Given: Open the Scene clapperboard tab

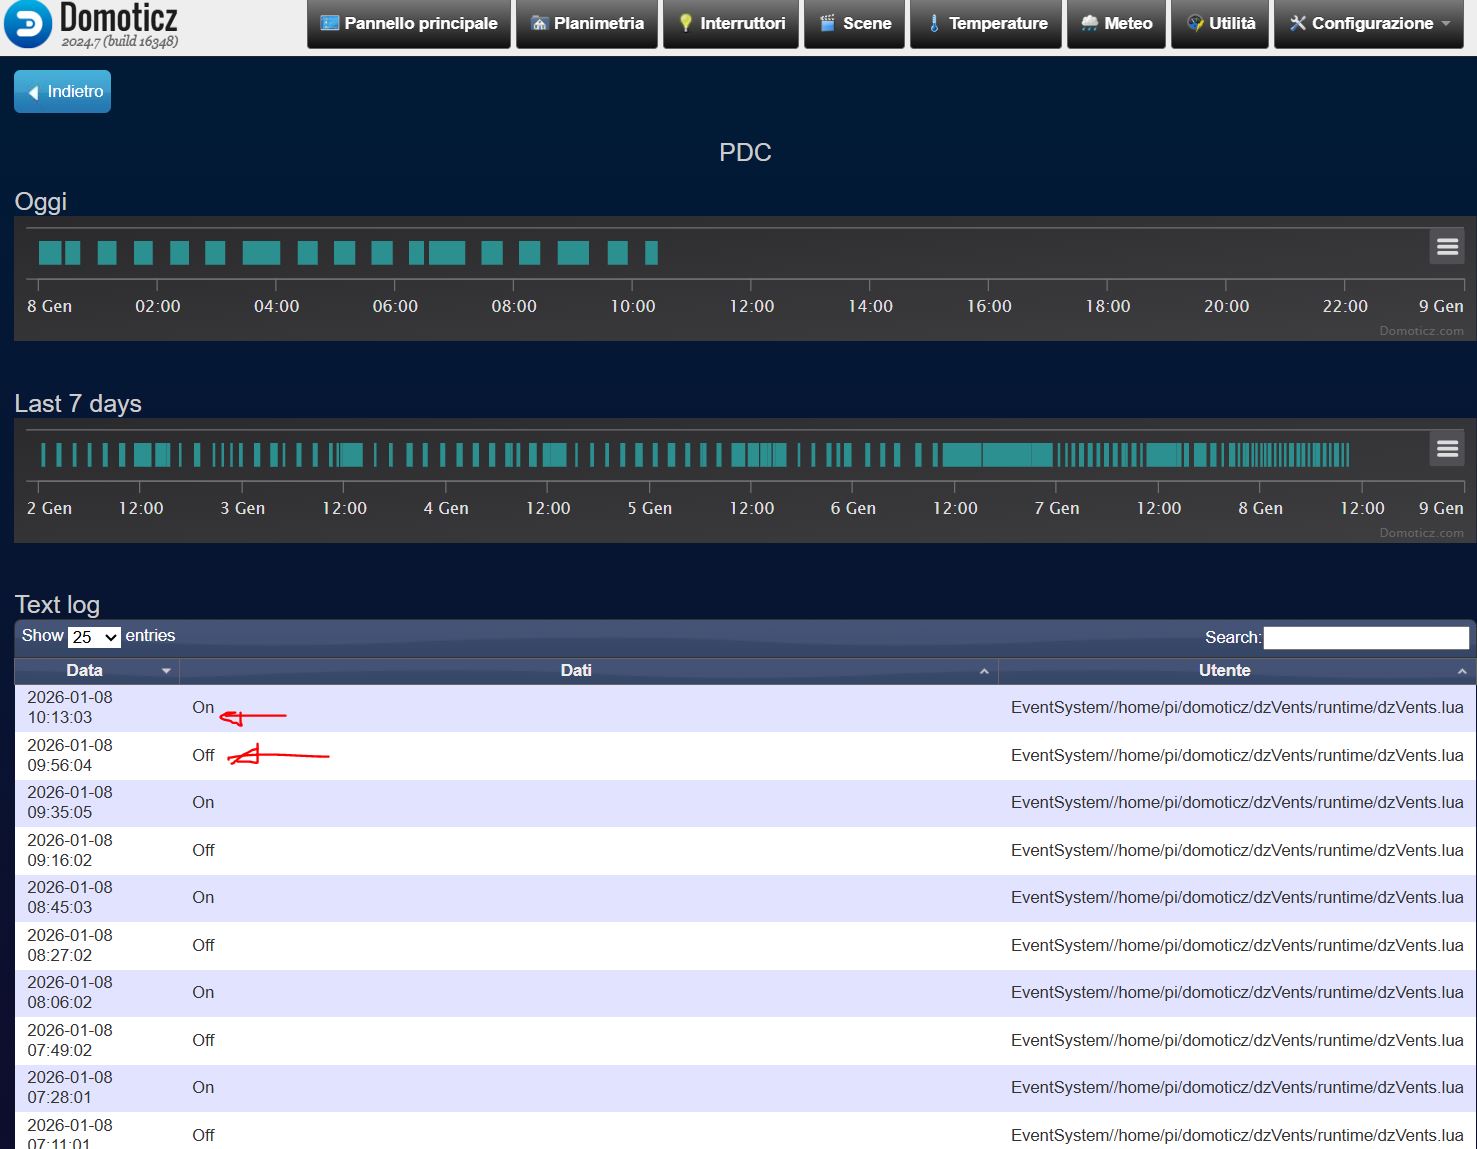Looking at the screenshot, I should (x=854, y=23).
